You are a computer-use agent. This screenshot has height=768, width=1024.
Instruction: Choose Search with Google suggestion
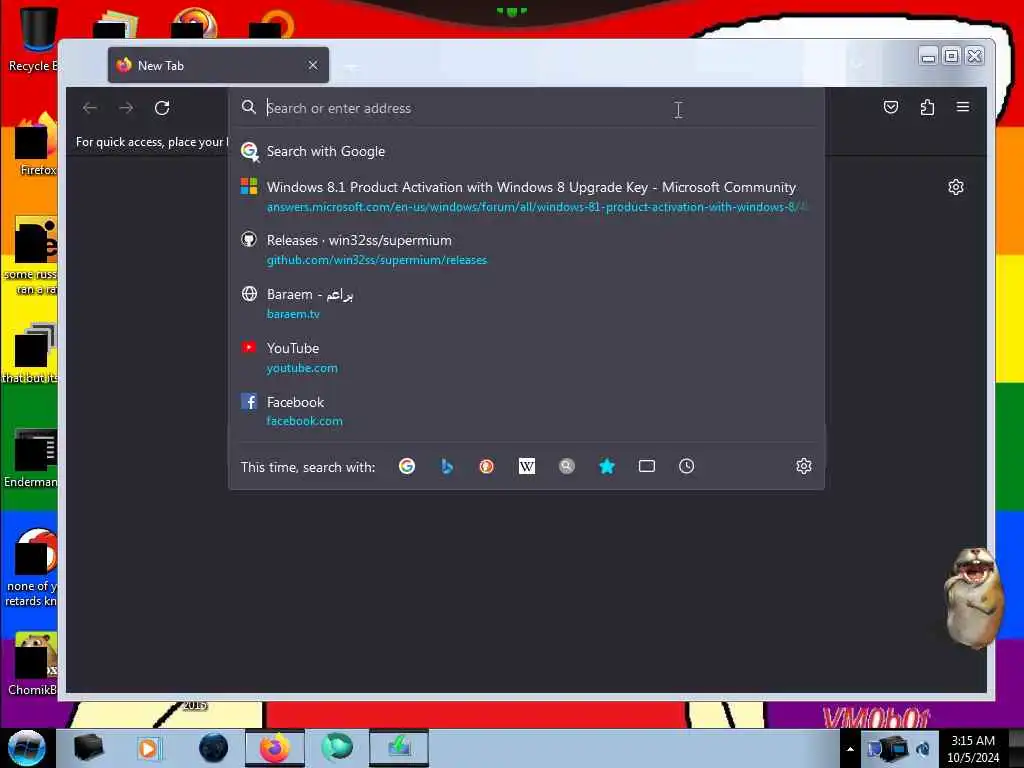pyautogui.click(x=526, y=152)
